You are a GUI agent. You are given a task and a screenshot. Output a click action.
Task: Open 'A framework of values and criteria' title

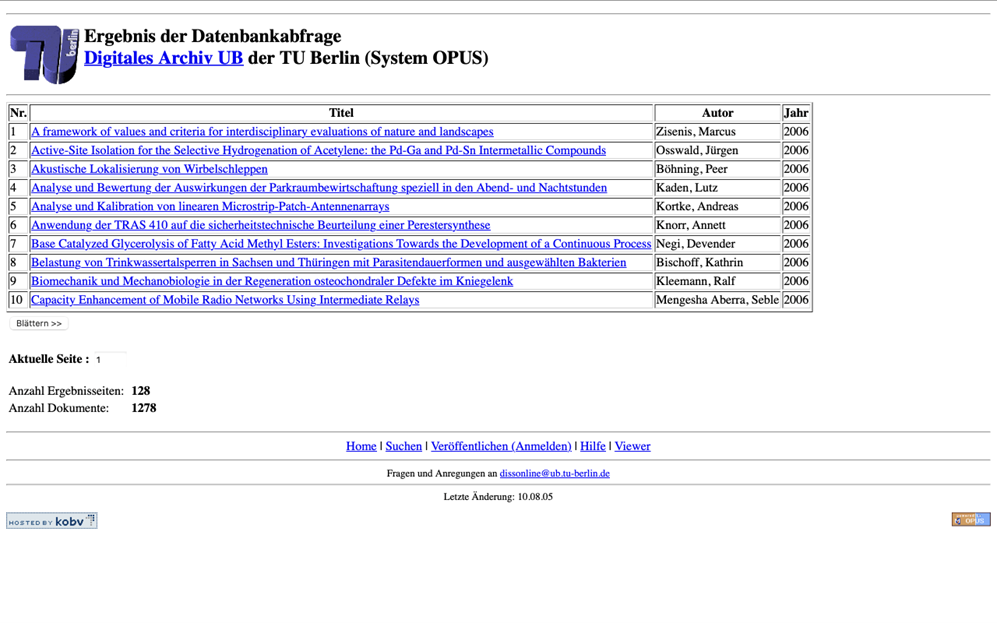point(262,132)
